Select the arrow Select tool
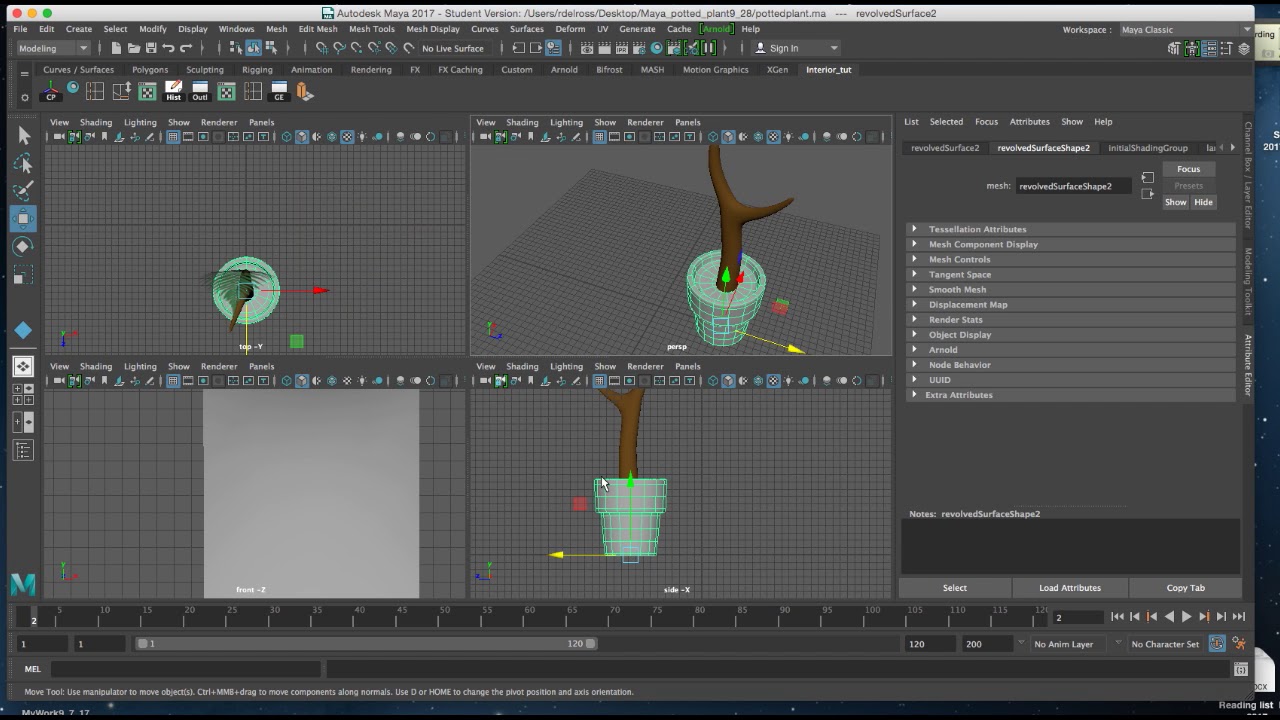The height and width of the screenshot is (720, 1280). [24, 136]
